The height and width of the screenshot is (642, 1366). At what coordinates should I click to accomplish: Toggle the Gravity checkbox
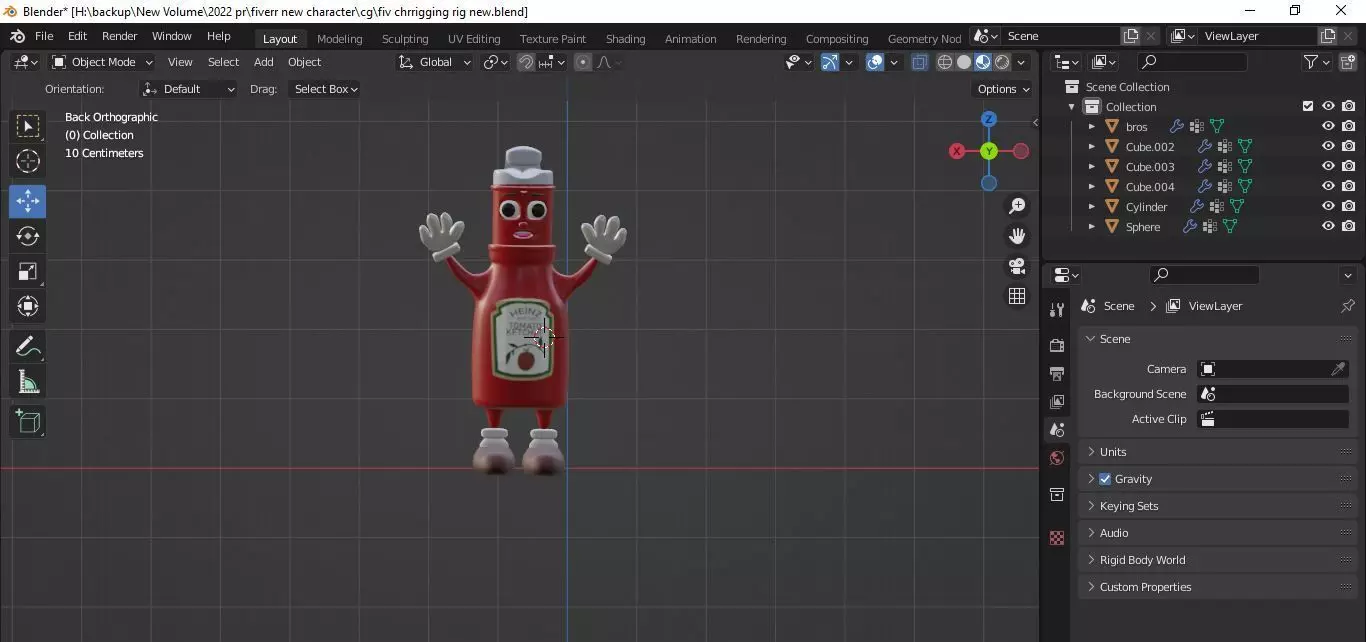point(1105,479)
